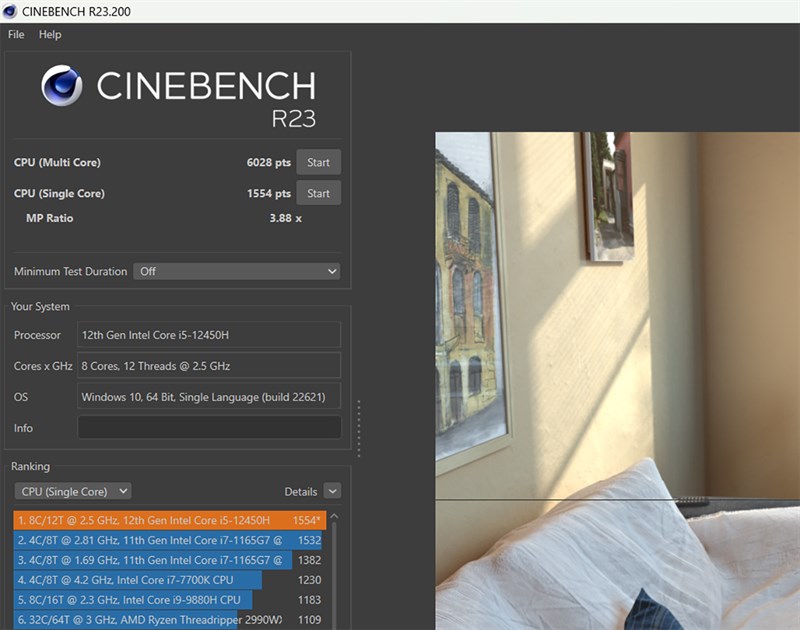800x630 pixels.
Task: Click the dotted panel divider handle
Action: click(x=359, y=429)
